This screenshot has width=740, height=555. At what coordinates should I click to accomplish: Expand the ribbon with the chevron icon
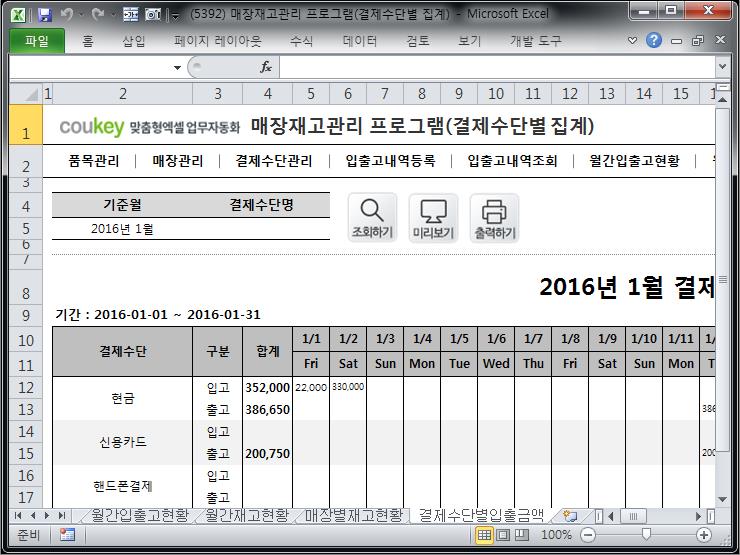coord(632,41)
